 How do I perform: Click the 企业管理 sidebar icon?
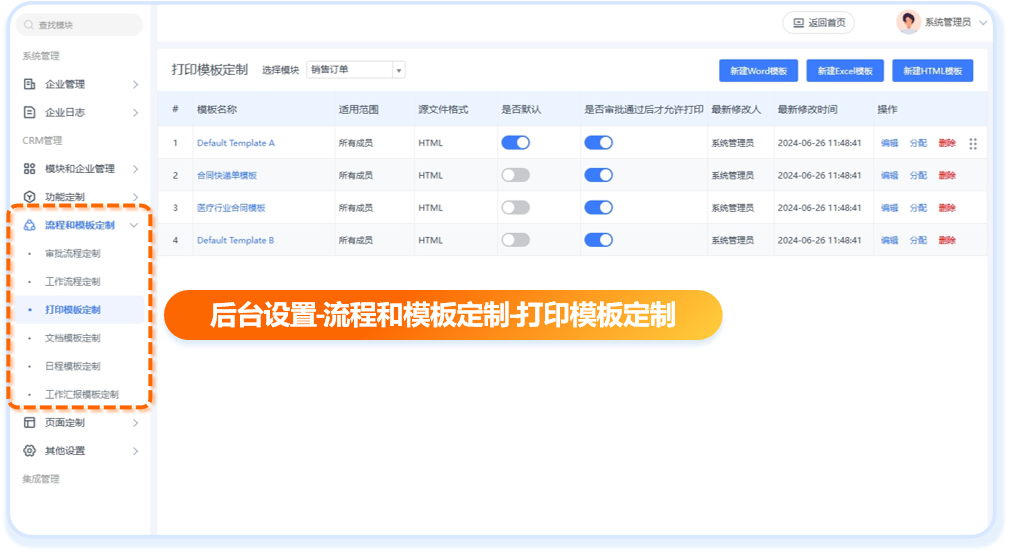pos(30,84)
